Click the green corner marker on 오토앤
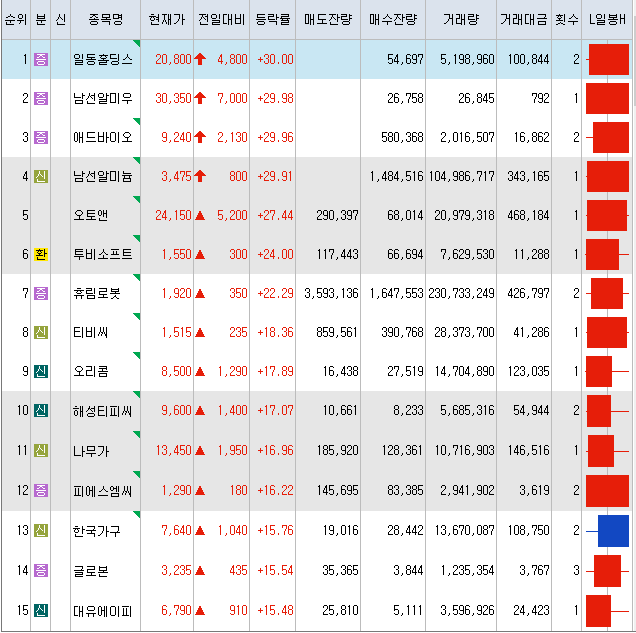636x633 pixels. (137, 200)
